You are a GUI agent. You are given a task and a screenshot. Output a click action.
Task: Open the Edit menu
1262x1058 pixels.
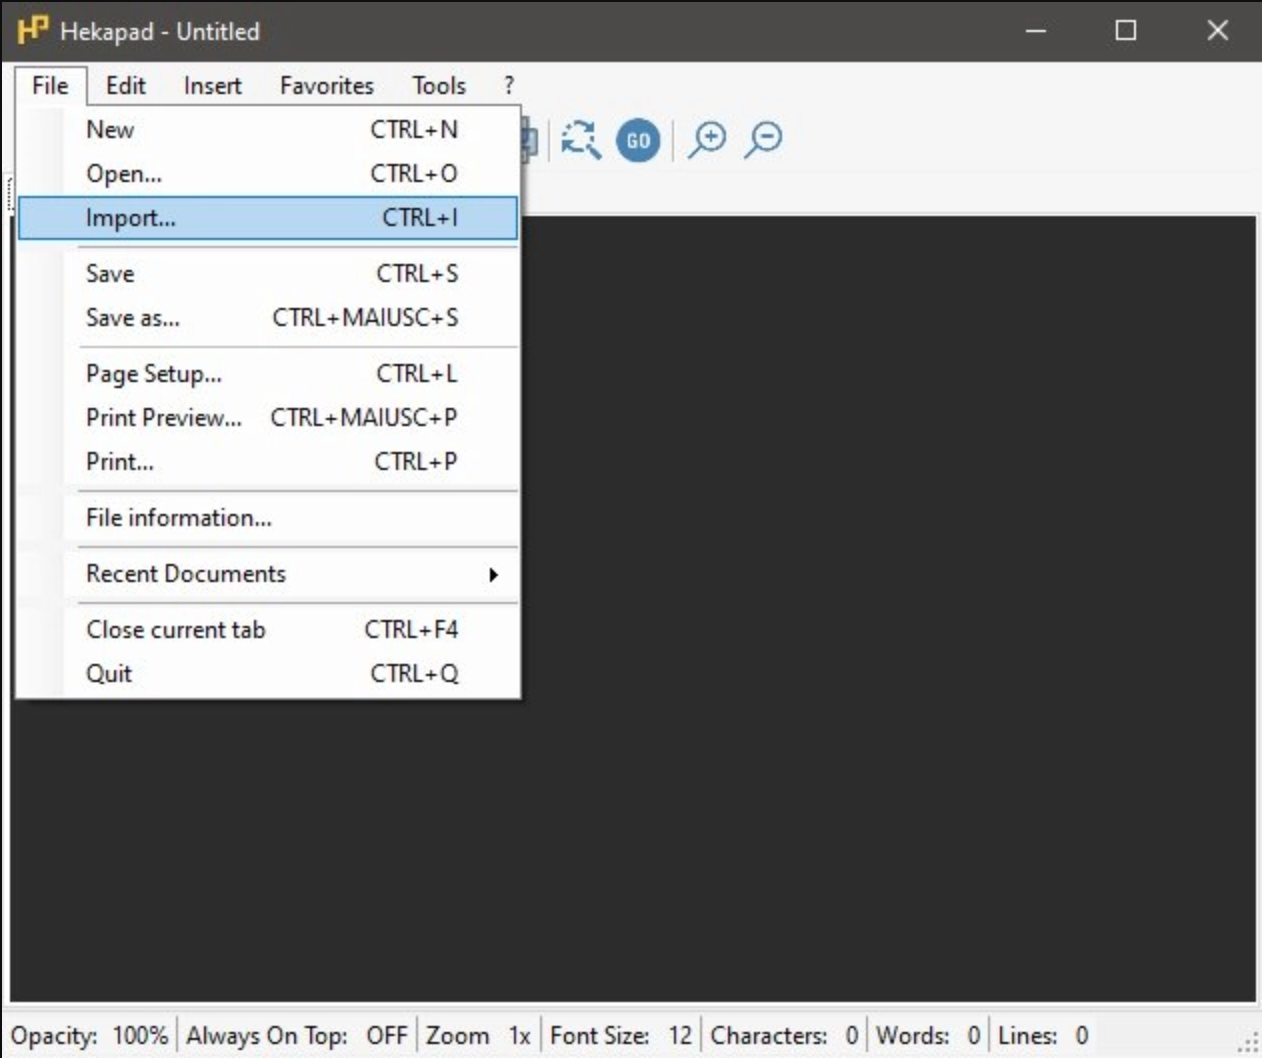point(125,85)
